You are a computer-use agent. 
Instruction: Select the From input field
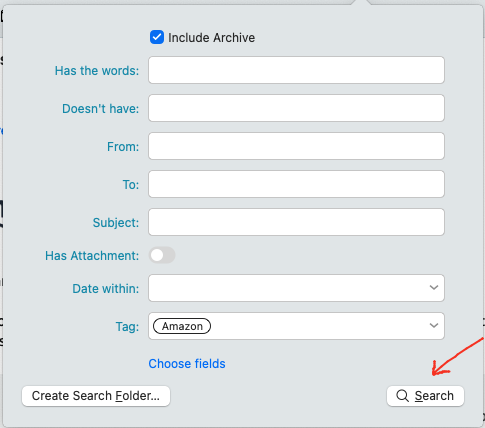coord(296,146)
